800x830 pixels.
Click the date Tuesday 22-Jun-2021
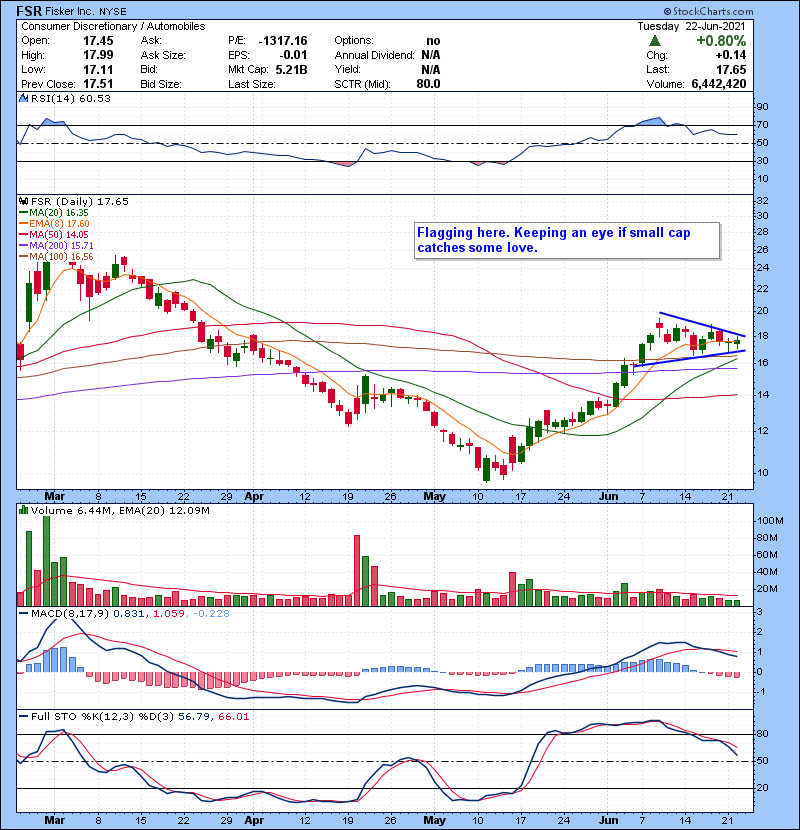point(691,26)
